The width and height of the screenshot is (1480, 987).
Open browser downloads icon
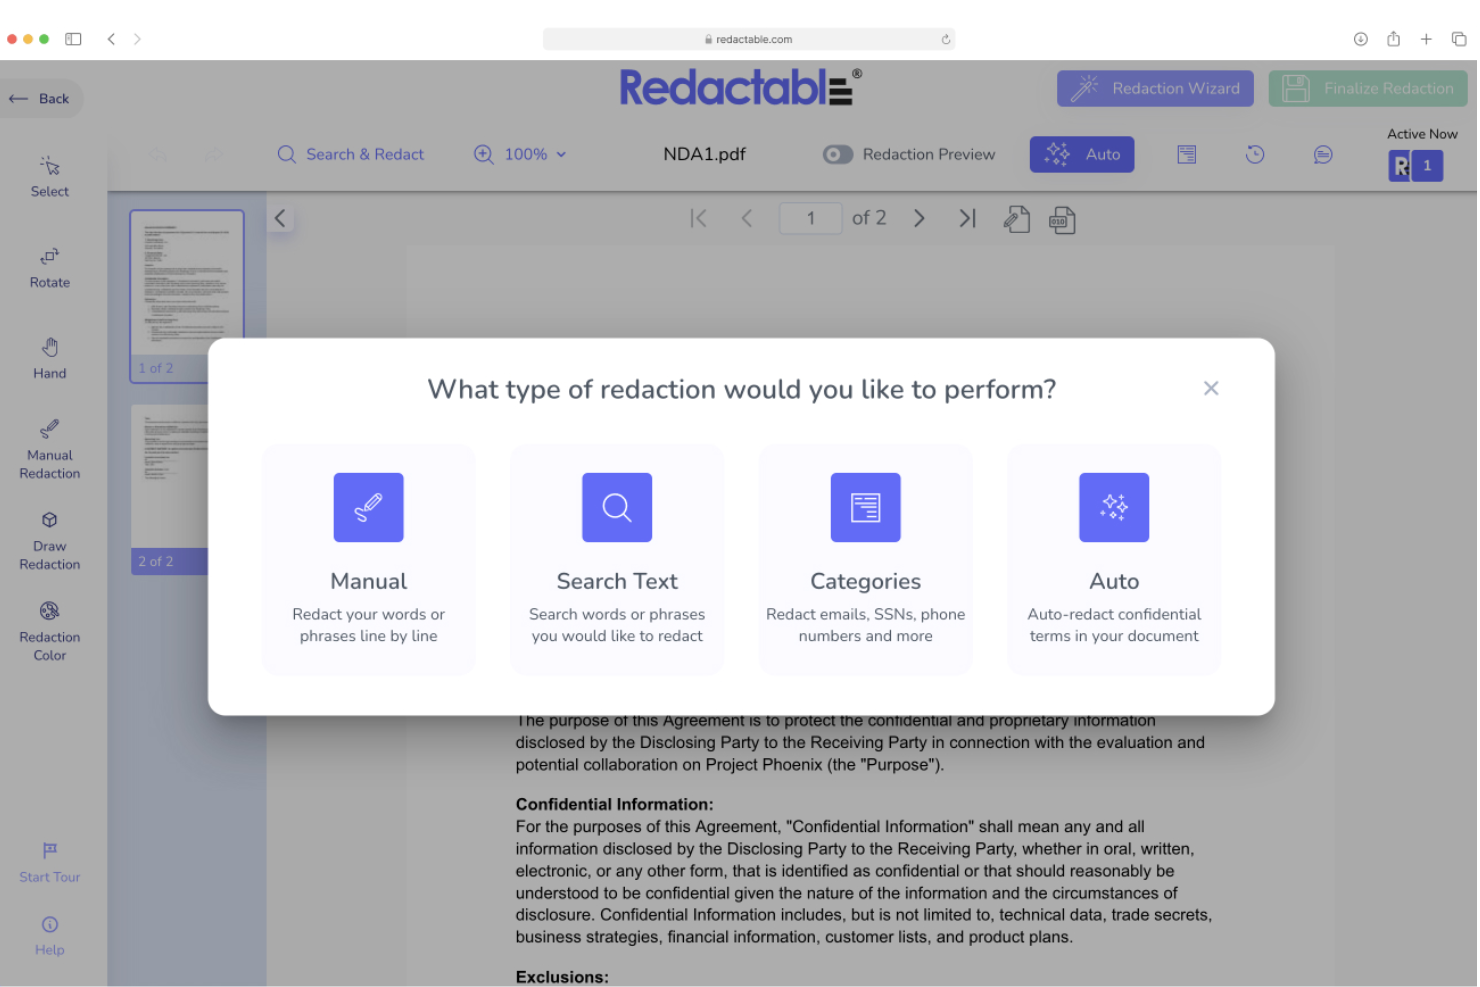1360,39
